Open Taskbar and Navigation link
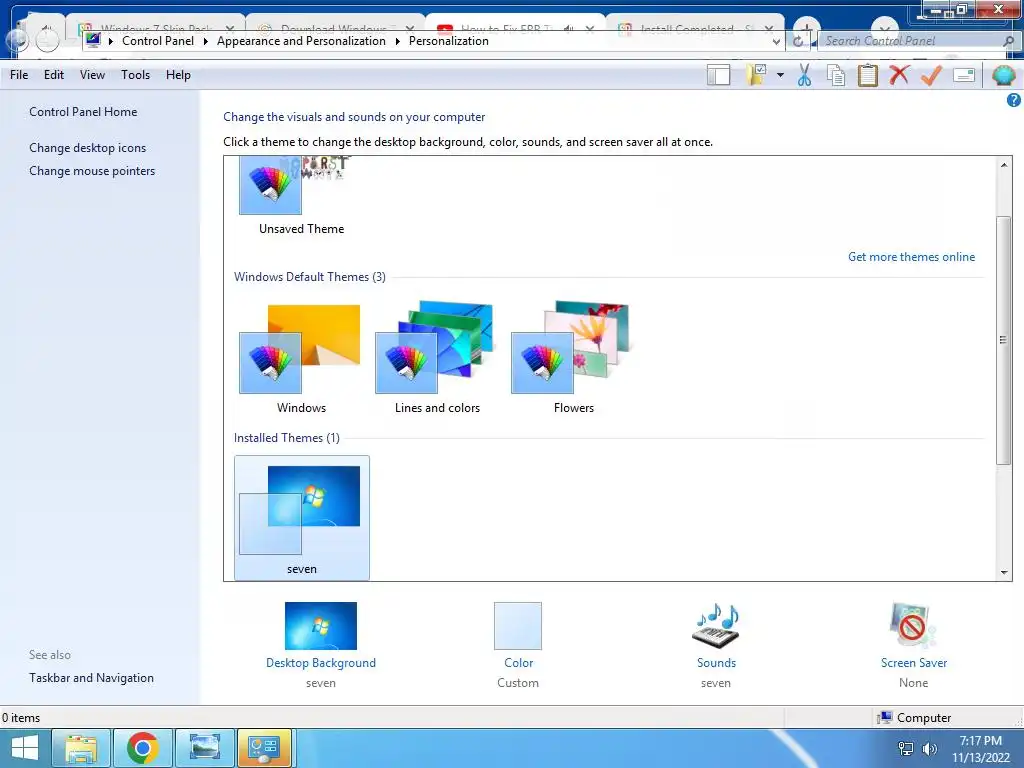The width and height of the screenshot is (1024, 768). (91, 678)
